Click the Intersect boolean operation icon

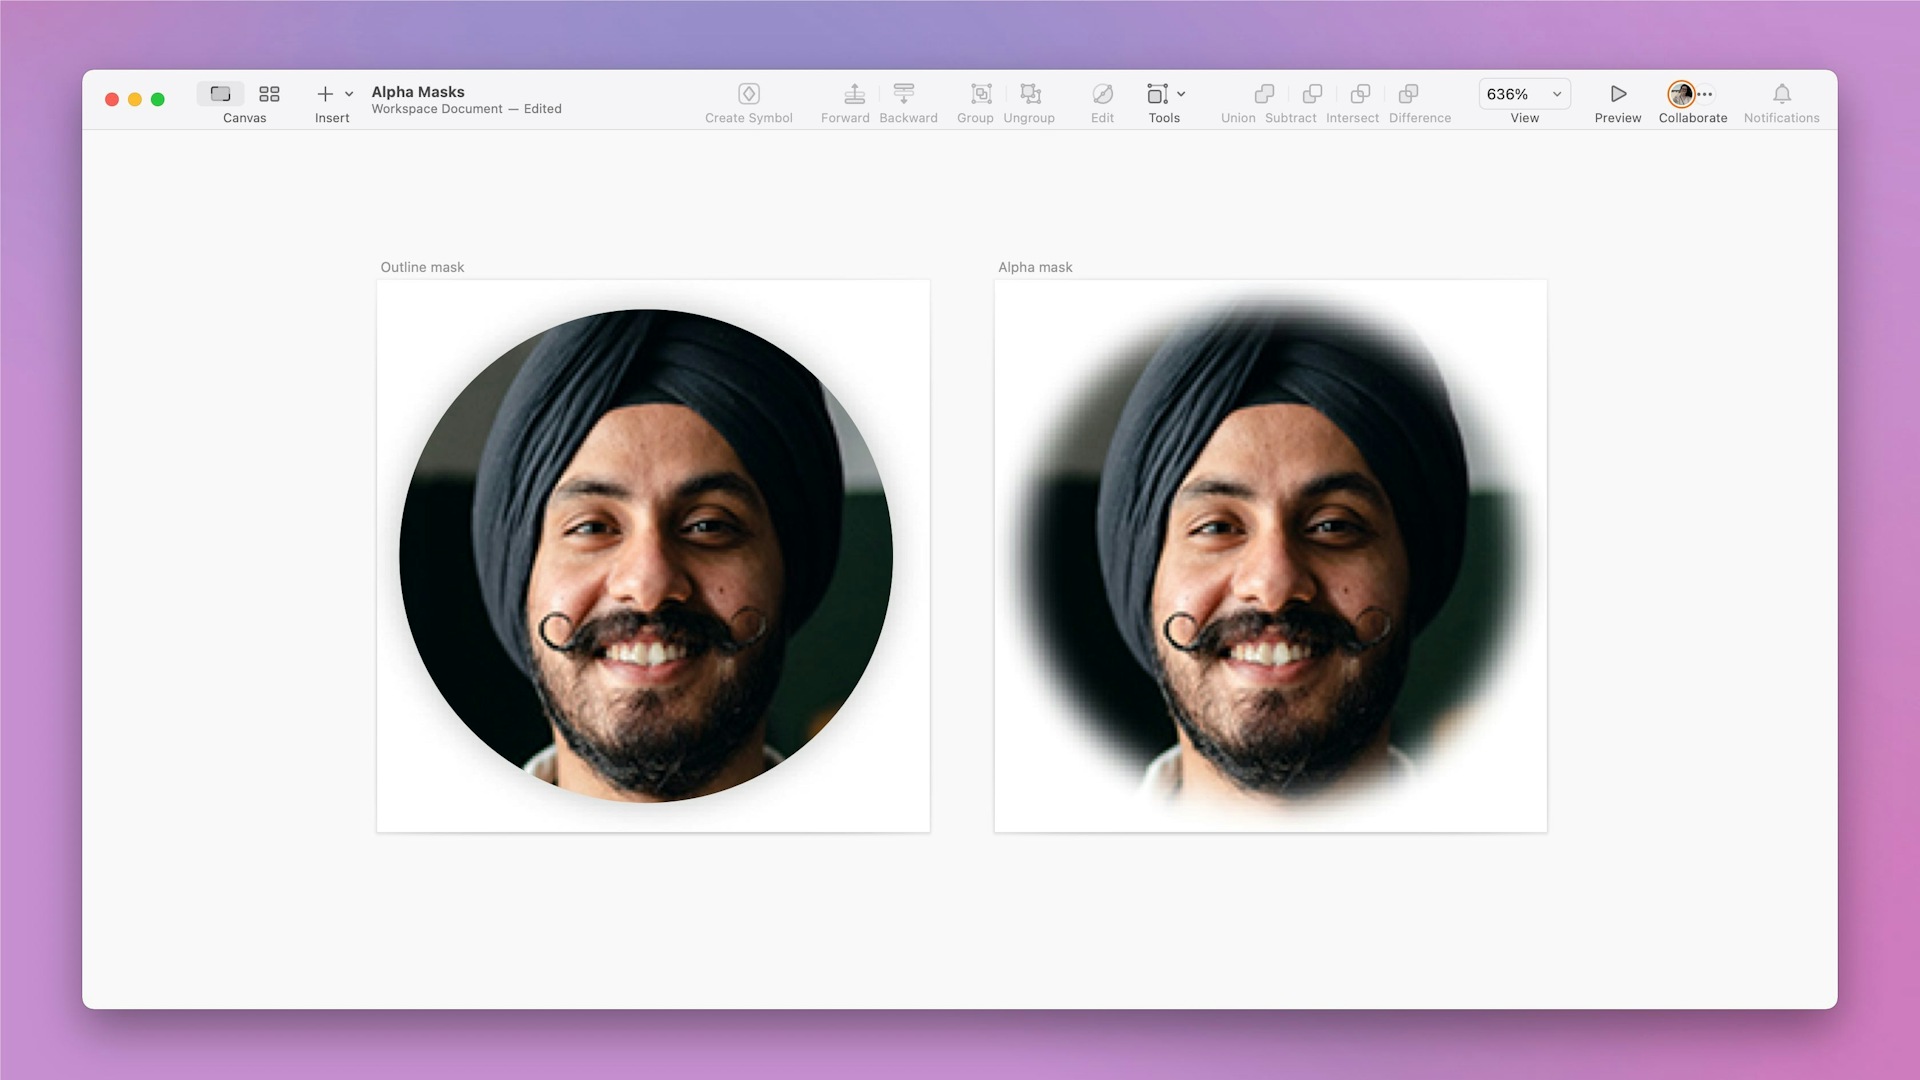pyautogui.click(x=1360, y=95)
